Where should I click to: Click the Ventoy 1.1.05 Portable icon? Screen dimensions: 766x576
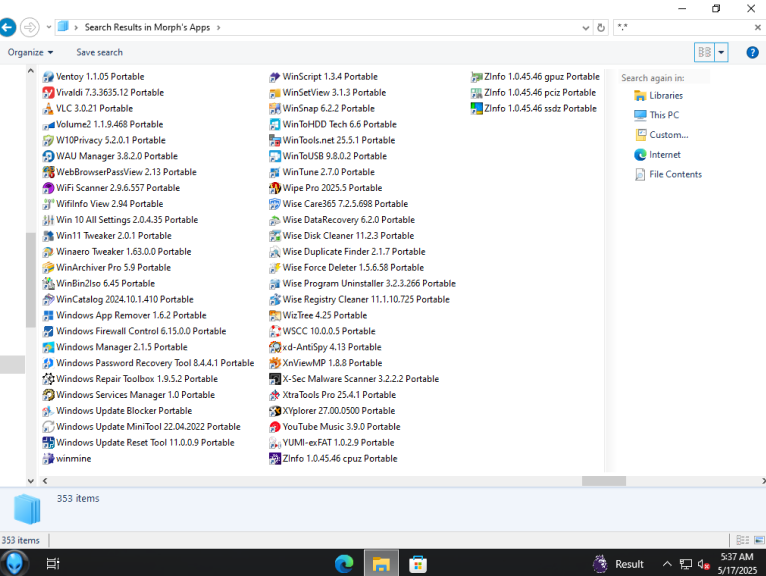pyautogui.click(x=48, y=77)
